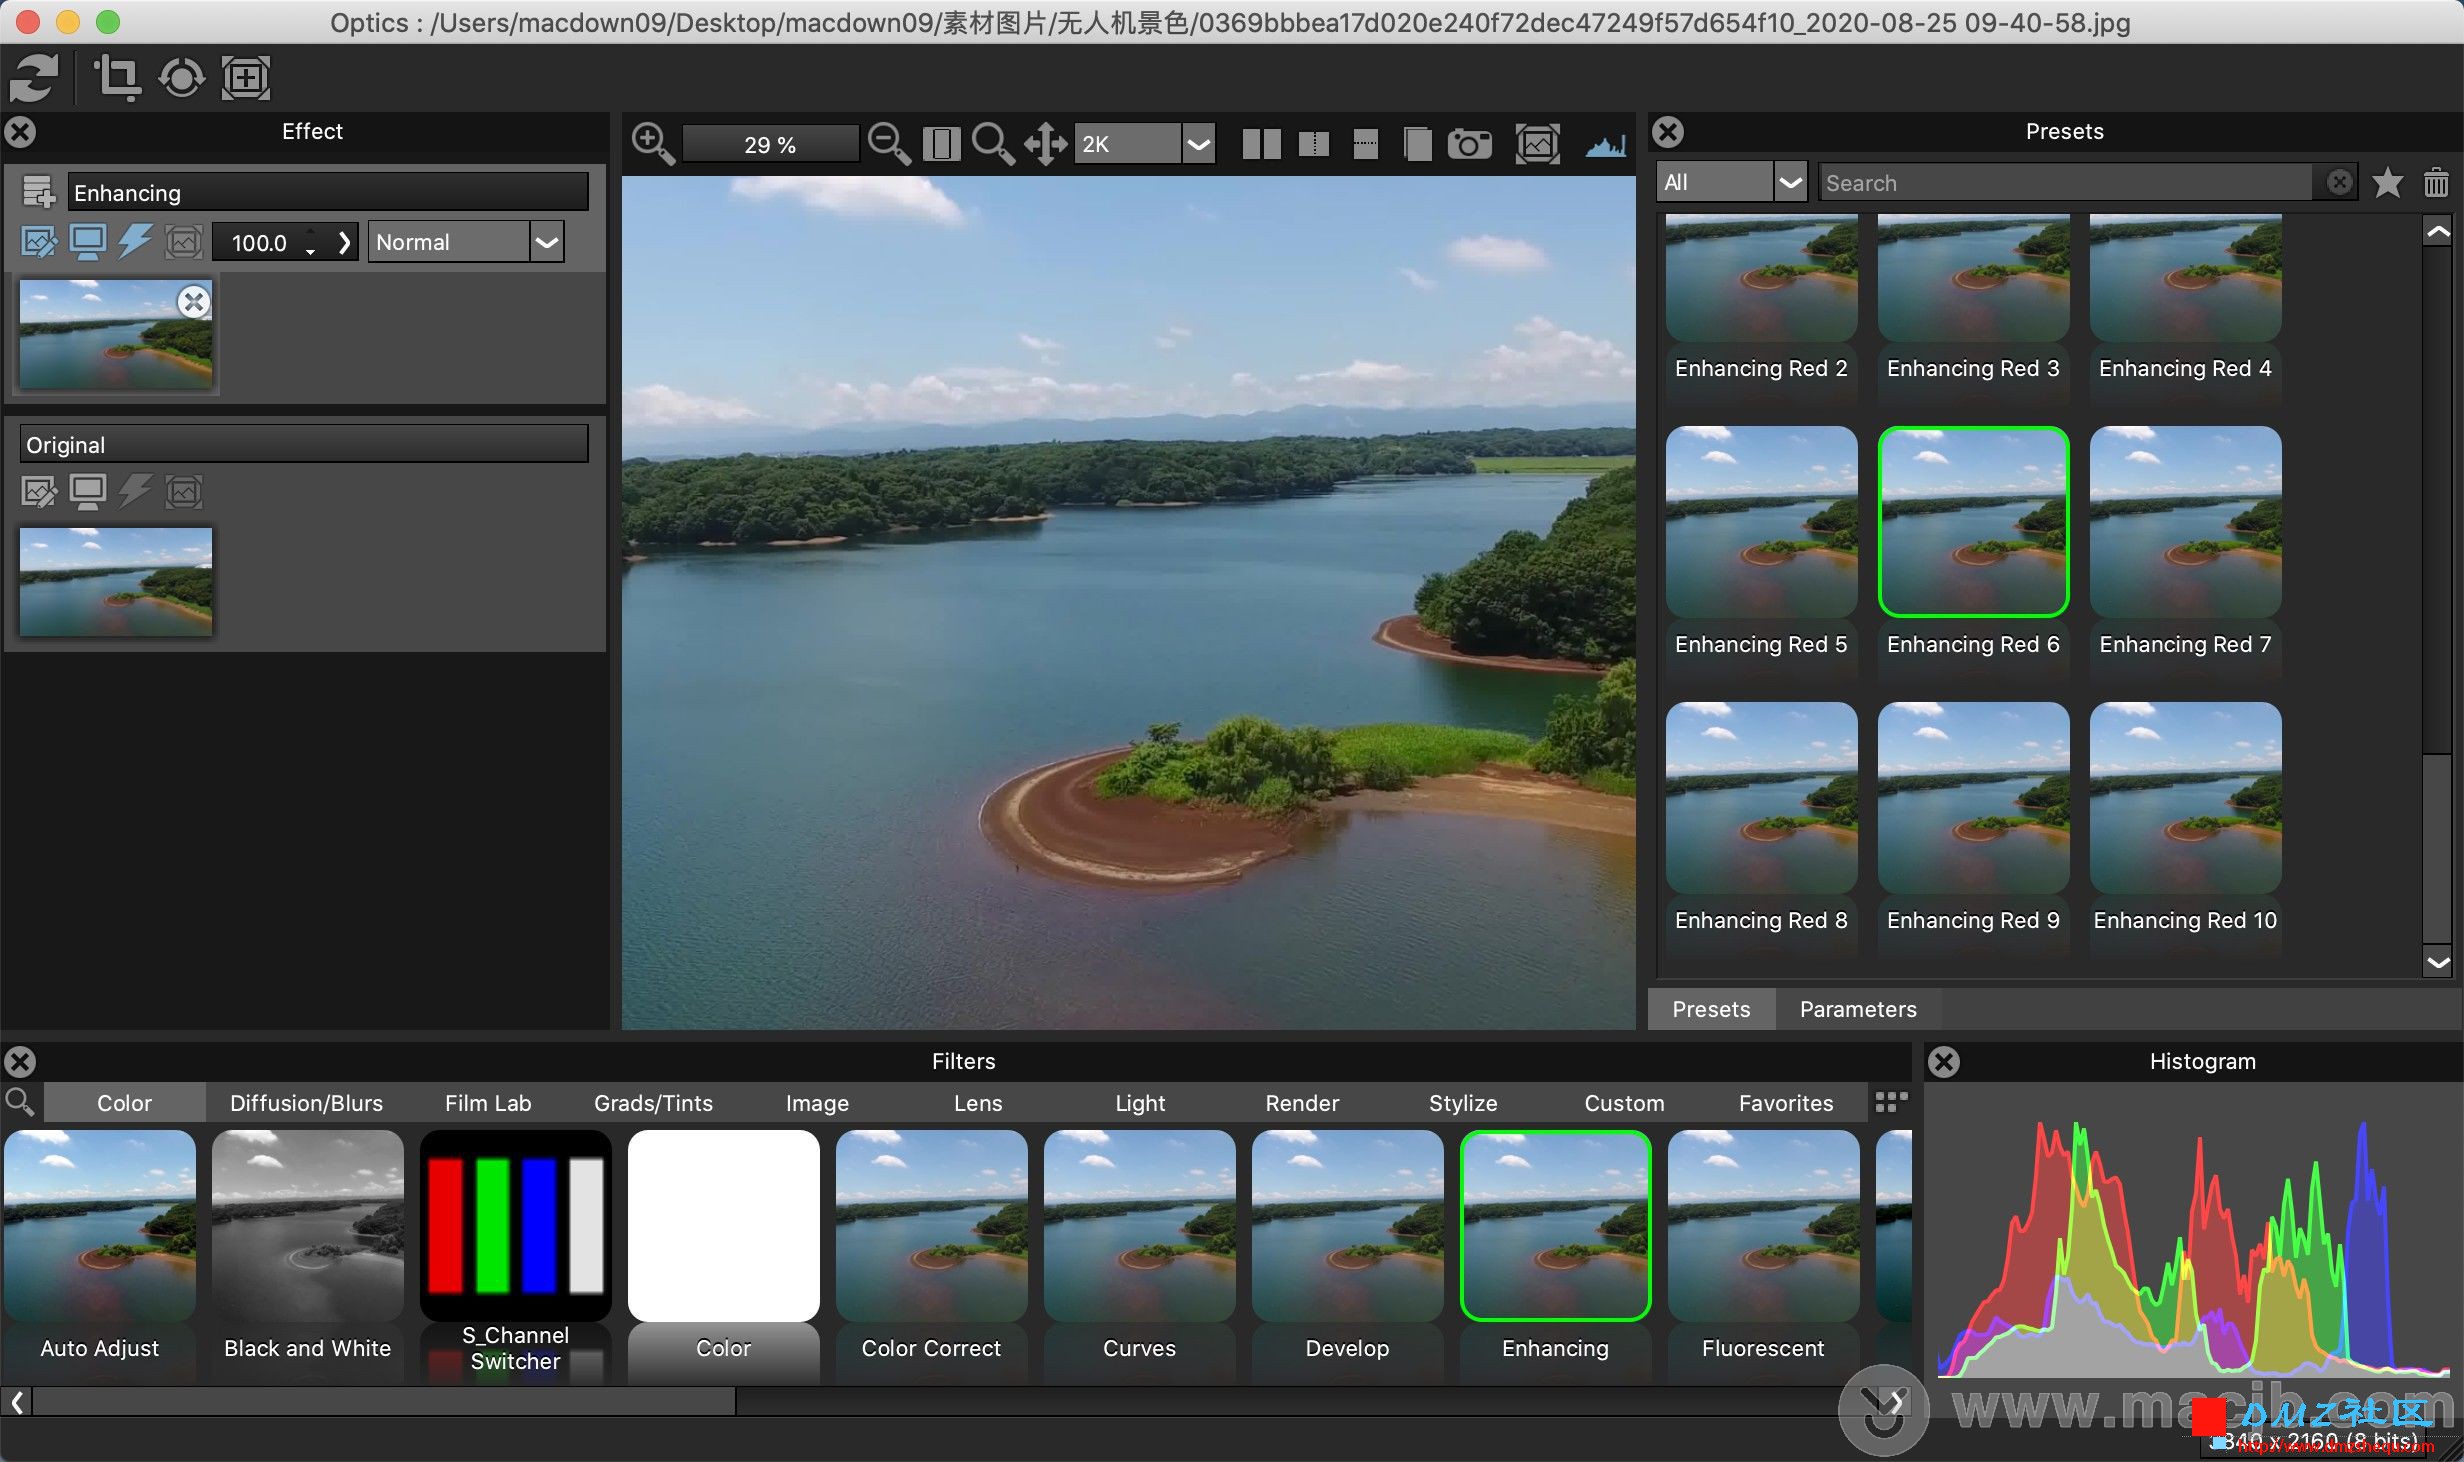Click the circular target tool icon in top toolbar
This screenshot has width=2464, height=1462.
pos(181,78)
